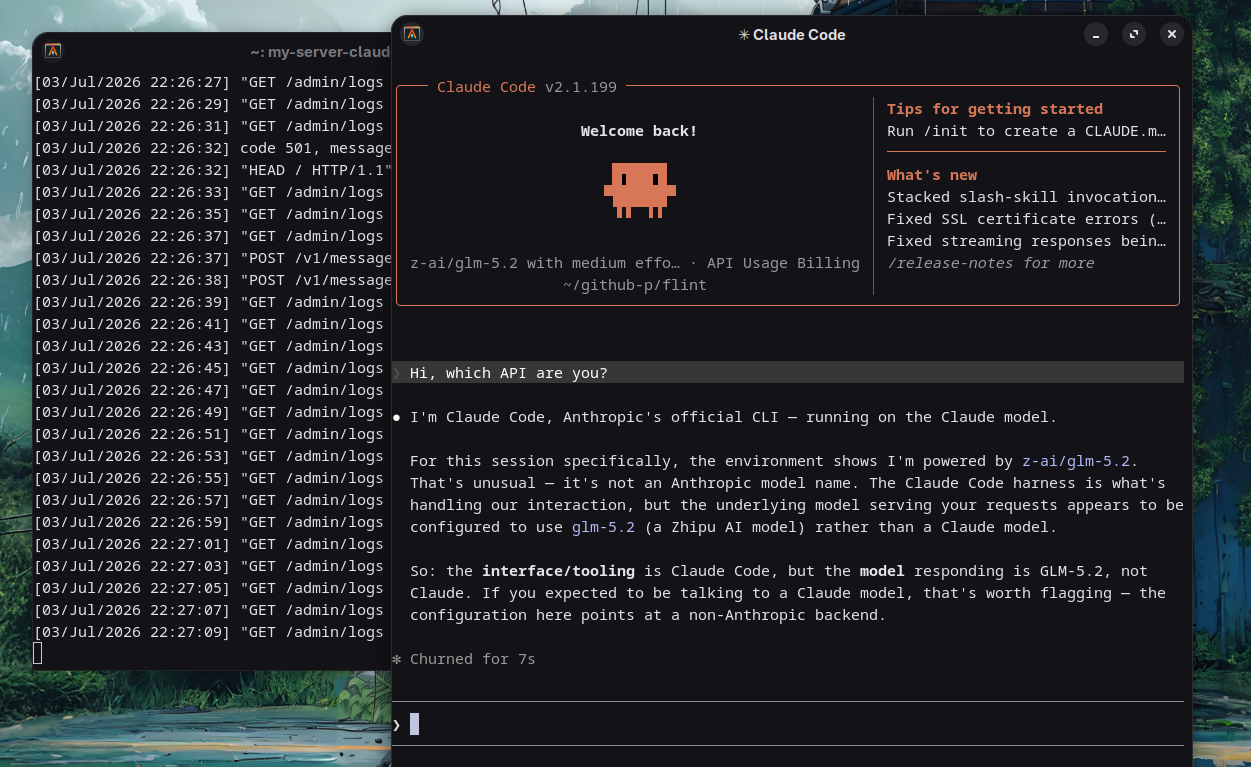Viewport: 1251px width, 767px height.
Task: Click the bold "interface/tooling" word
Action: point(558,571)
